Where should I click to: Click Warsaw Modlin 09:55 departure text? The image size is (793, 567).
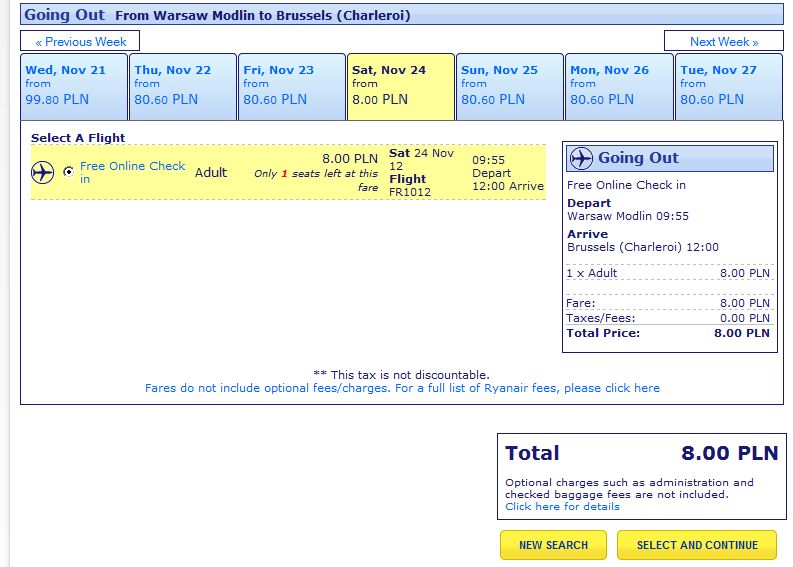tap(628, 216)
